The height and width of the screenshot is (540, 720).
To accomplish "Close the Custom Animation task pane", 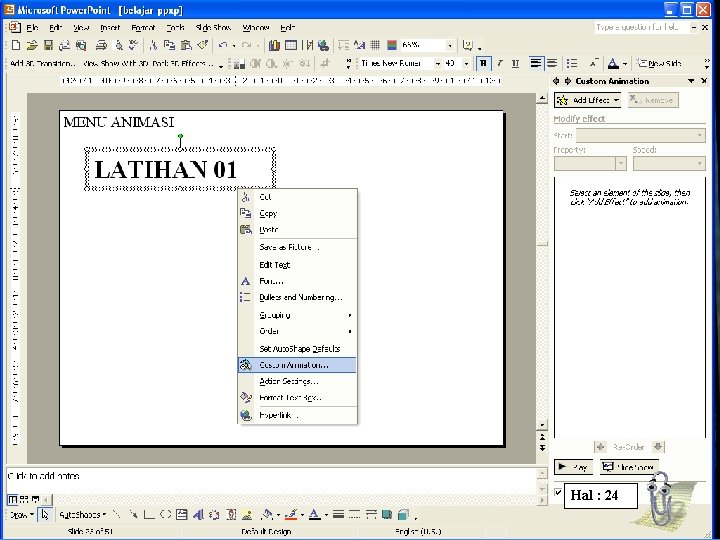I will click(x=704, y=81).
